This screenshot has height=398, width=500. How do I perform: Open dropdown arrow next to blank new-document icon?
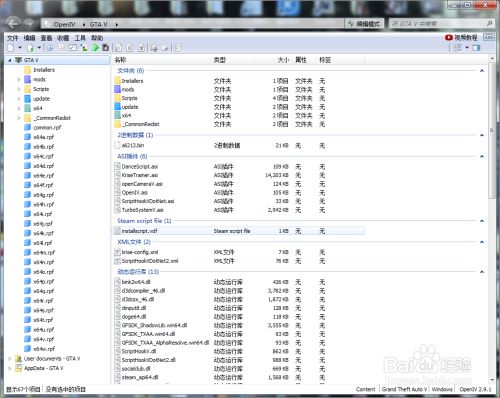(20, 48)
